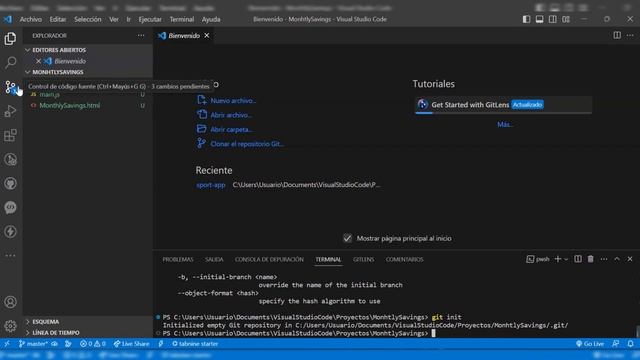Click Go Live in status bar
Image resolution: width=640 pixels, height=360 pixels.
click(590, 344)
